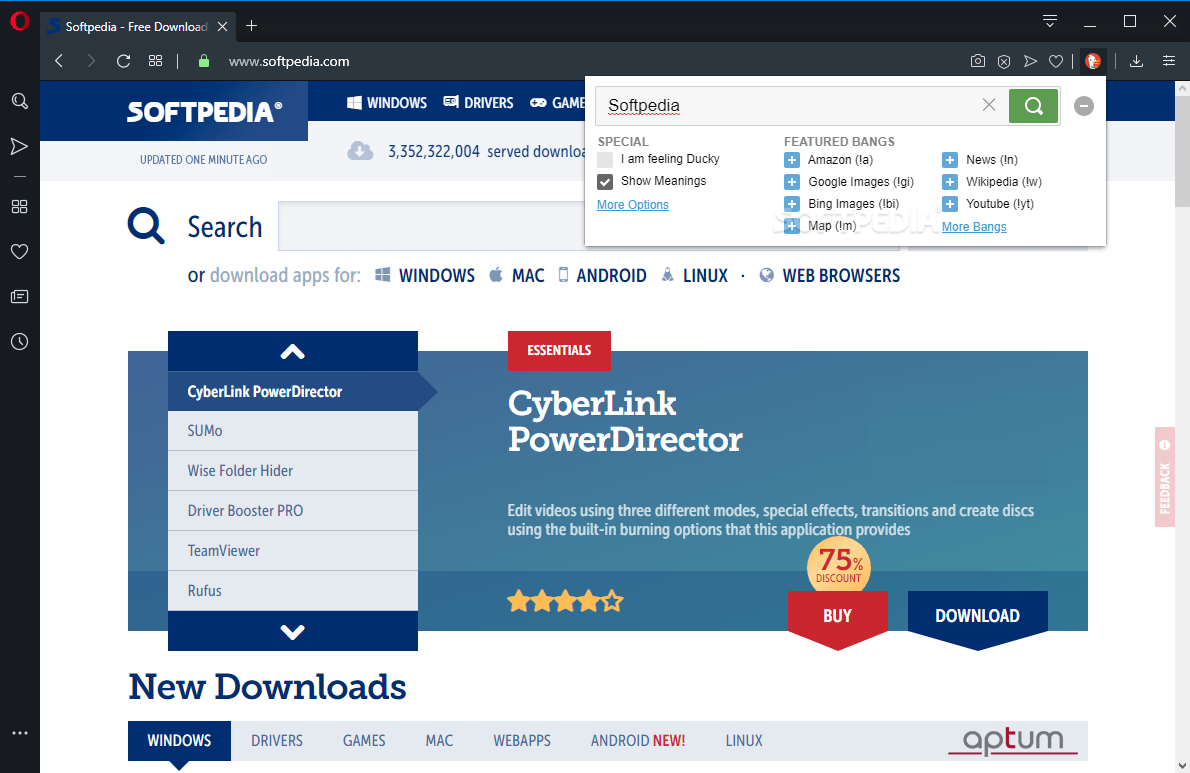
Task: Uncheck the Show Meanings checkbox
Action: coord(605,181)
